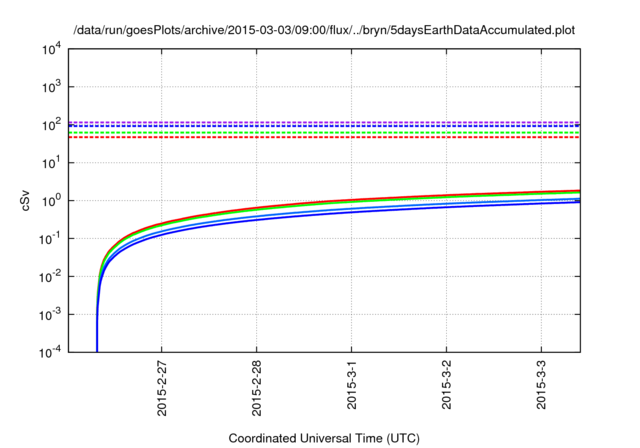Click the 2015-3-1 date label

(x=351, y=384)
